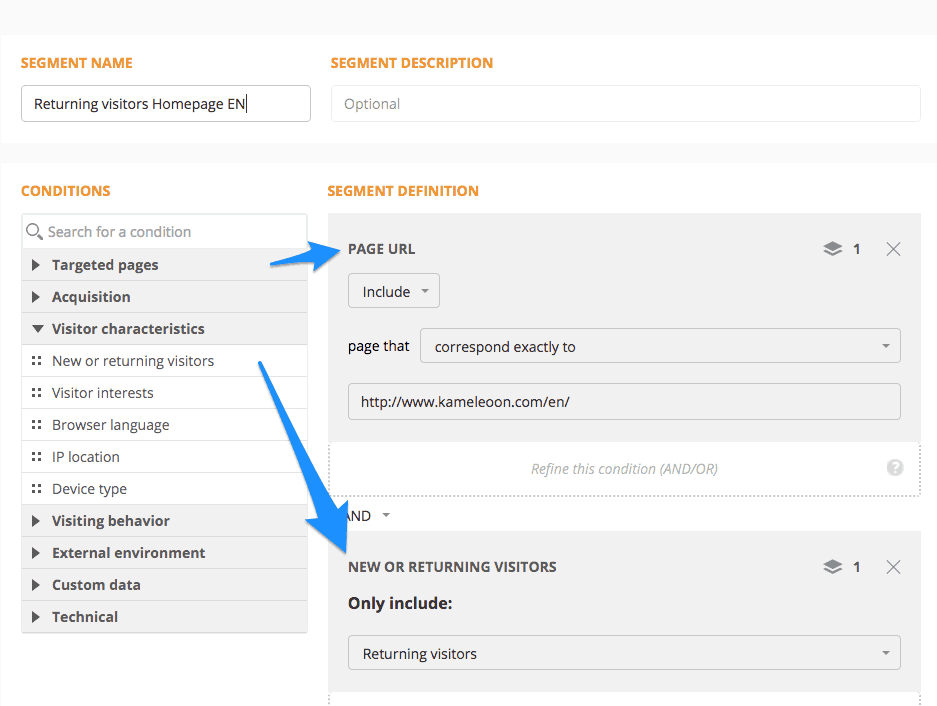The width and height of the screenshot is (937, 706).
Task: Remove the NEW OR RETURNING VISITORS condition
Action: pyautogui.click(x=893, y=566)
